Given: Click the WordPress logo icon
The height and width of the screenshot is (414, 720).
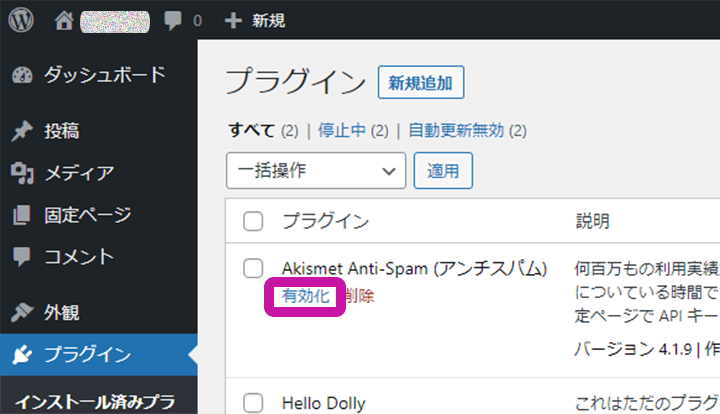Looking at the screenshot, I should 22,19.
